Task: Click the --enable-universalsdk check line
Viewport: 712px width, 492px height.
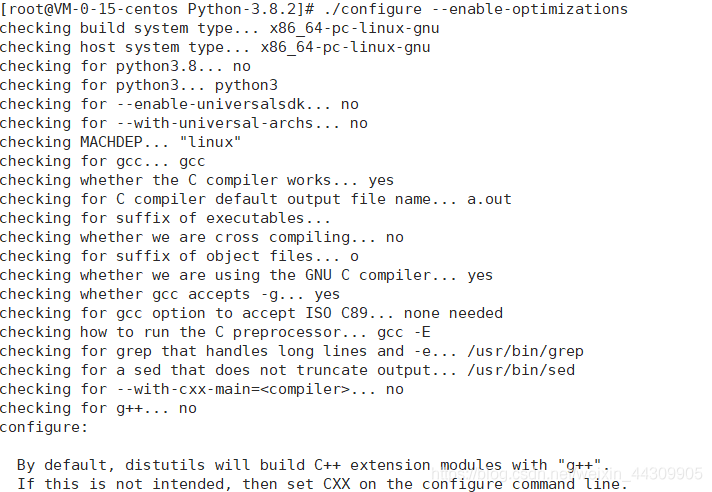Action: pos(179,105)
